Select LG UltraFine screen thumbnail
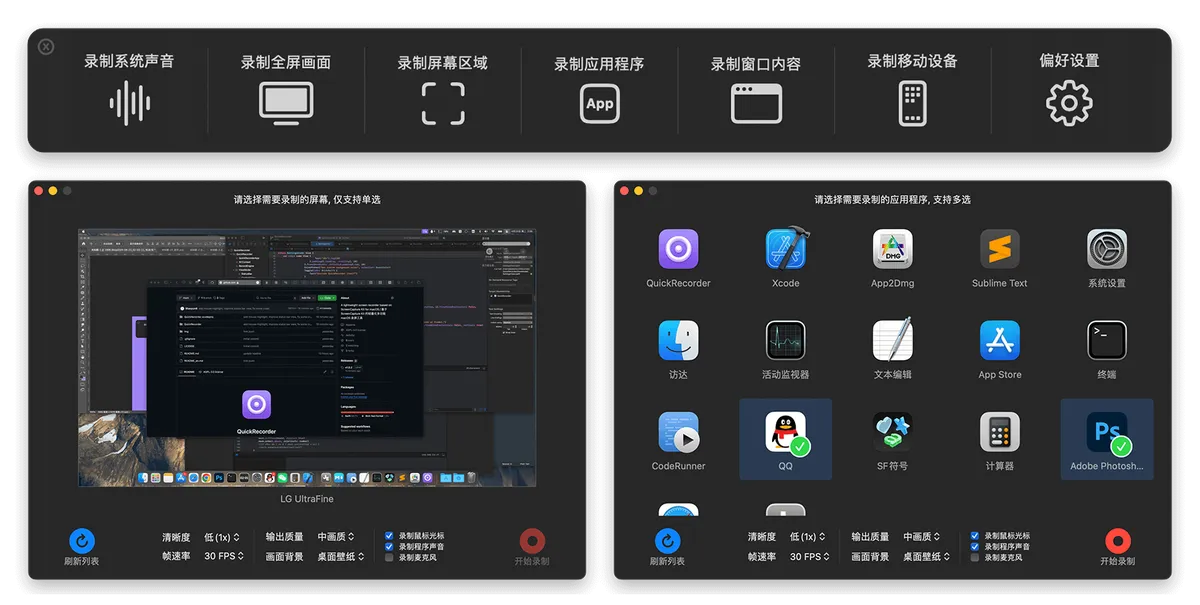This screenshot has width=1200, height=605. (x=307, y=357)
